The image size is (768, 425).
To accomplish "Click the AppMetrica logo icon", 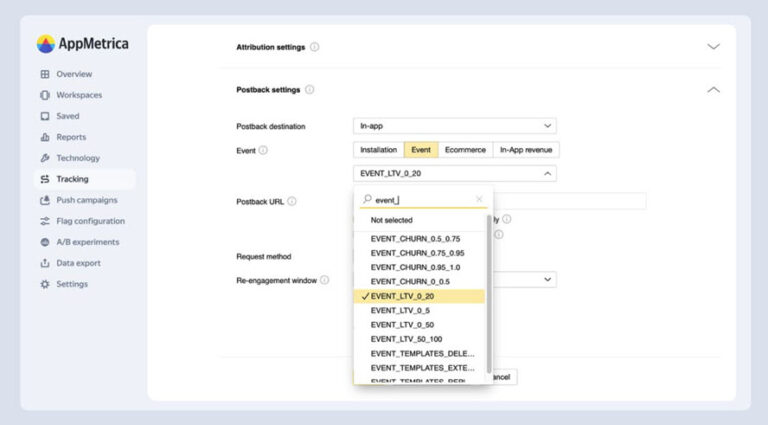I will click(46, 44).
